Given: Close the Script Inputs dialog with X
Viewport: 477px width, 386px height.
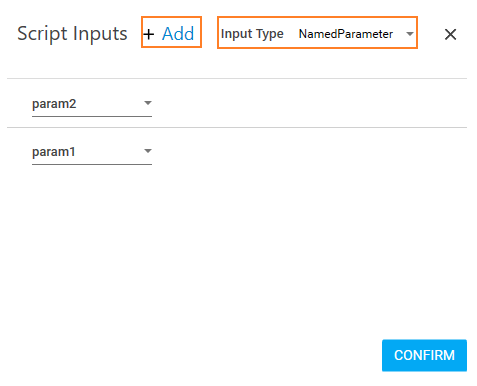Looking at the screenshot, I should (x=450, y=34).
